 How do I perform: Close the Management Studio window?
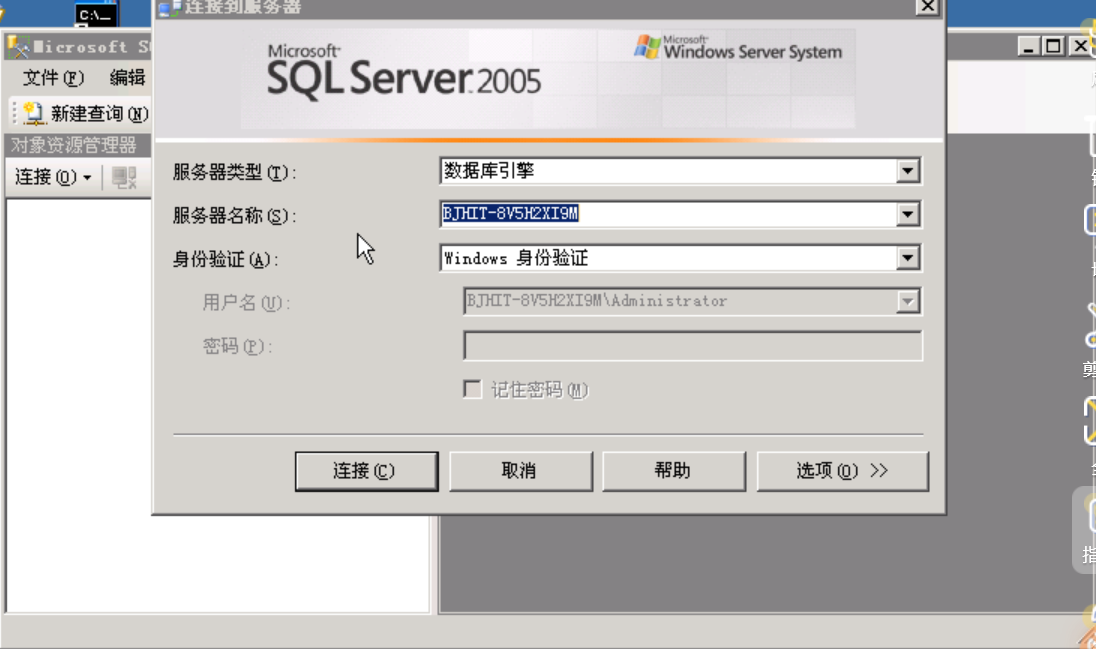pyautogui.click(x=1080, y=47)
